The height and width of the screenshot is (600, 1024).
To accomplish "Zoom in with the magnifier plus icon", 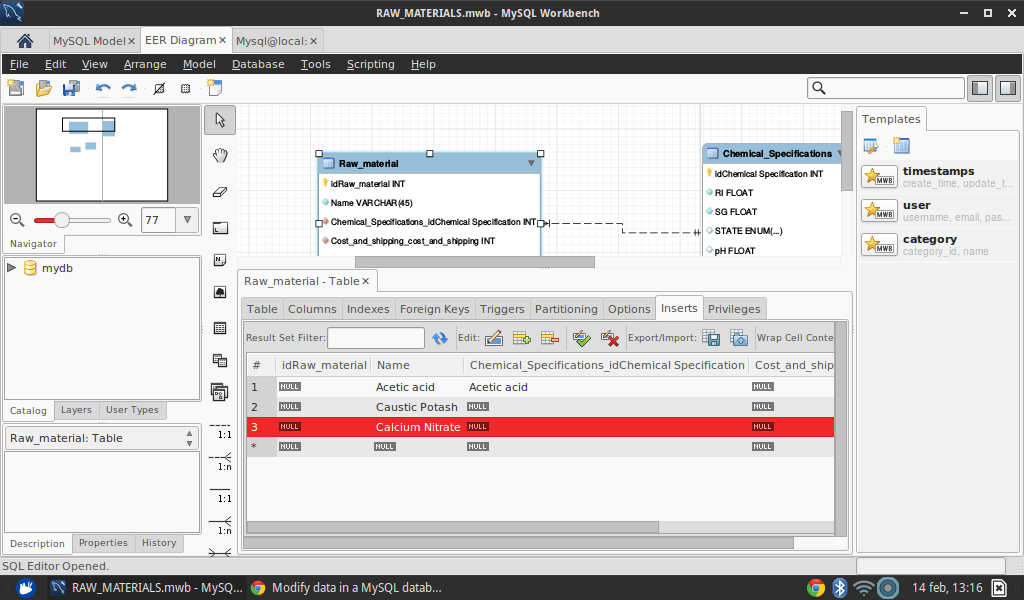I will coord(125,220).
